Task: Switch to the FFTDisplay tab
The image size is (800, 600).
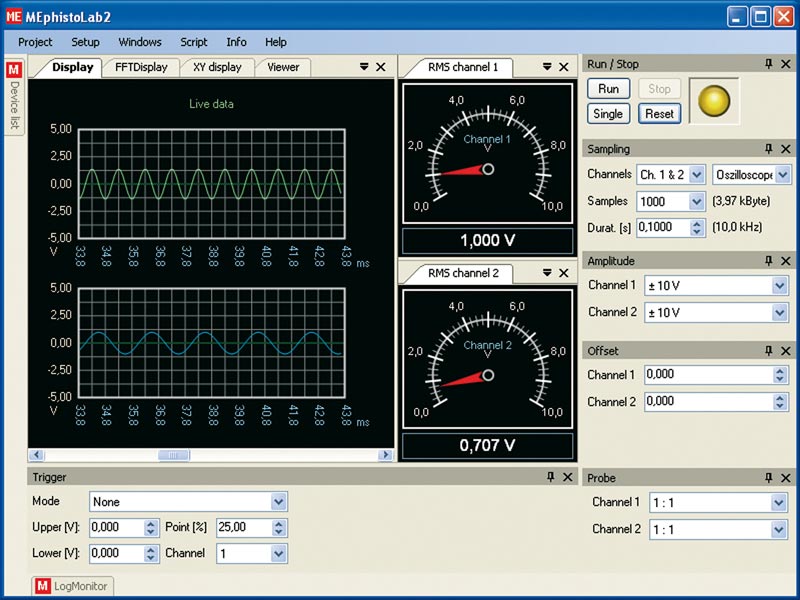Action: [x=141, y=67]
